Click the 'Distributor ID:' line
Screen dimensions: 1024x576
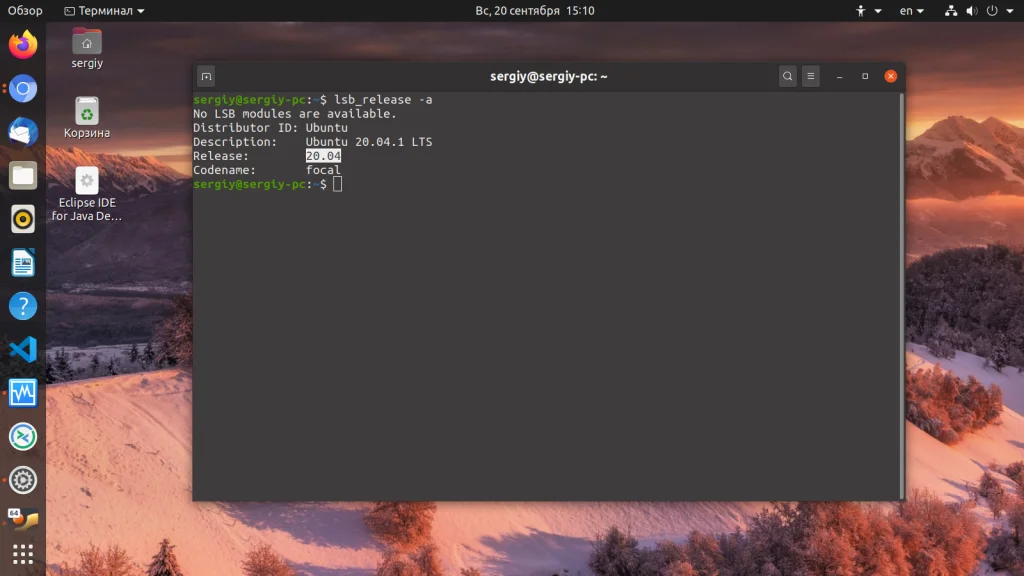(x=270, y=128)
